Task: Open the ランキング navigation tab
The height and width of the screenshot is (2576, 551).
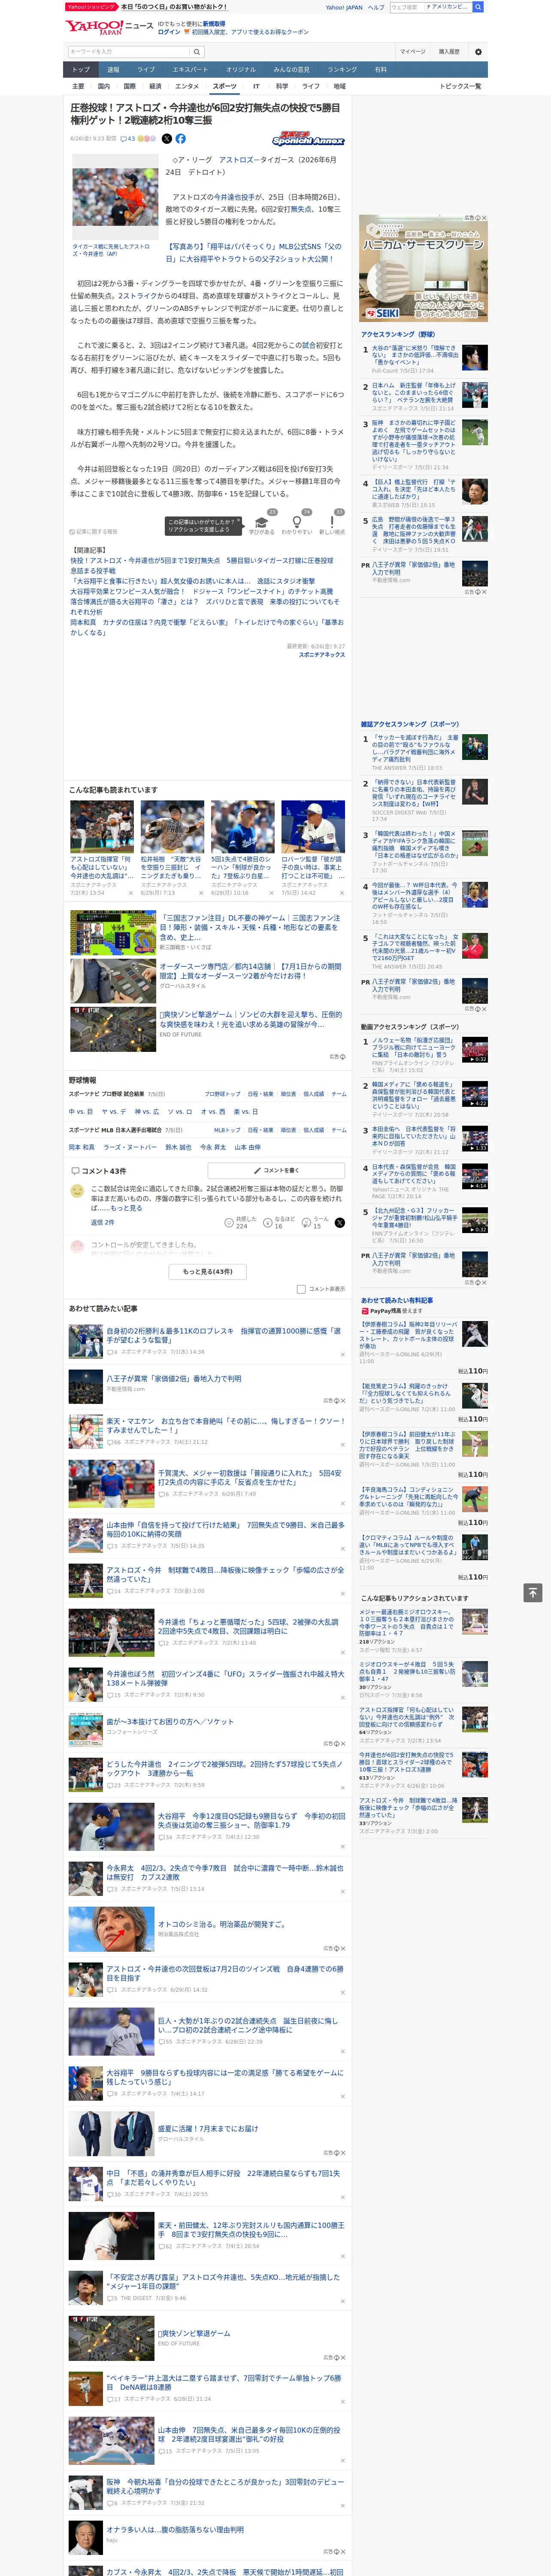Action: pyautogui.click(x=342, y=70)
